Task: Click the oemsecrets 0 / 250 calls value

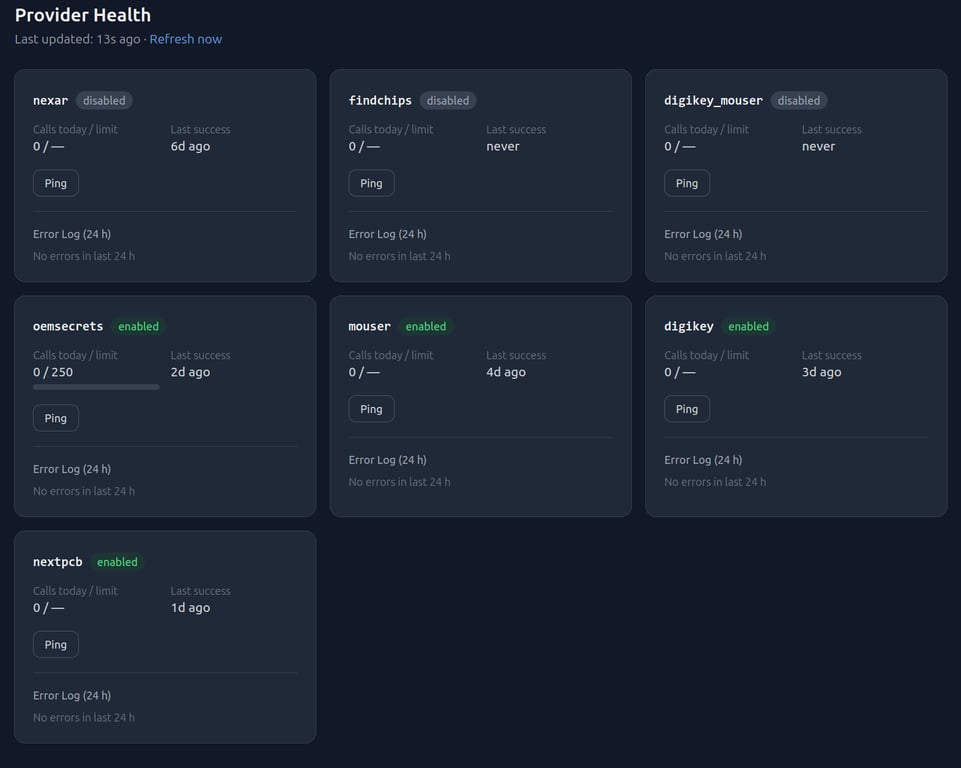Action: tap(53, 372)
